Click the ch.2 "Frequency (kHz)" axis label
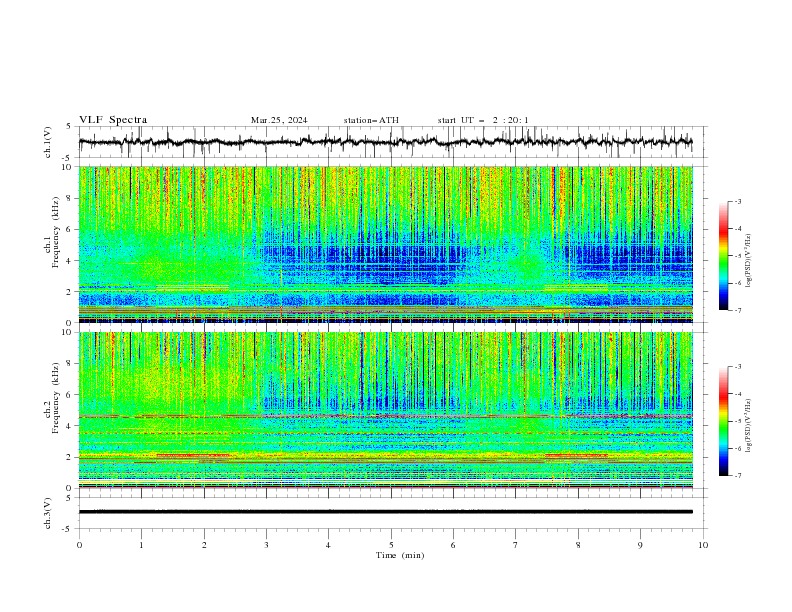 point(55,398)
